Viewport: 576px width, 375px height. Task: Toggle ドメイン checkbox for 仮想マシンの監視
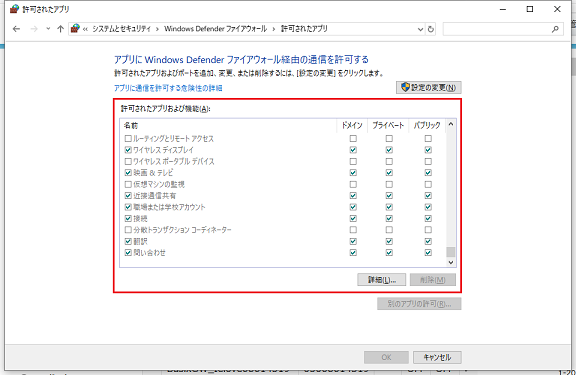point(353,184)
